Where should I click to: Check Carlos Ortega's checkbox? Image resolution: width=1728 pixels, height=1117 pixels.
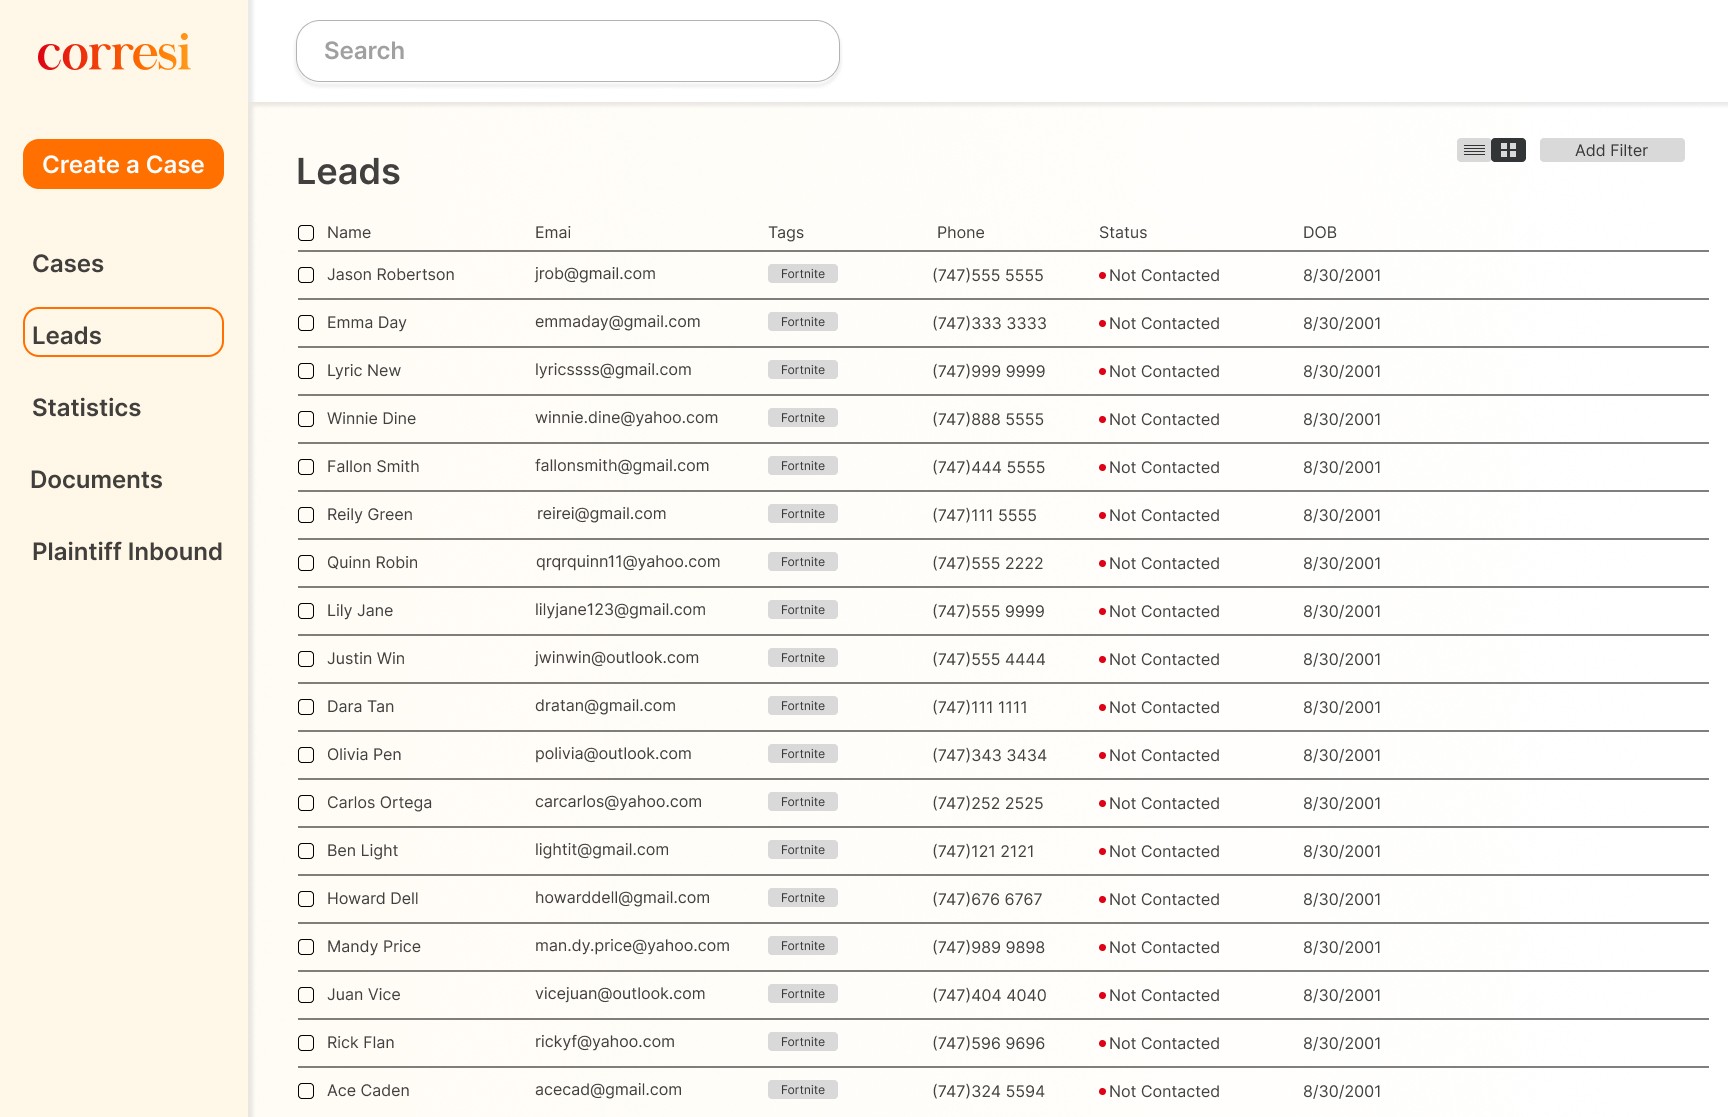pos(306,803)
